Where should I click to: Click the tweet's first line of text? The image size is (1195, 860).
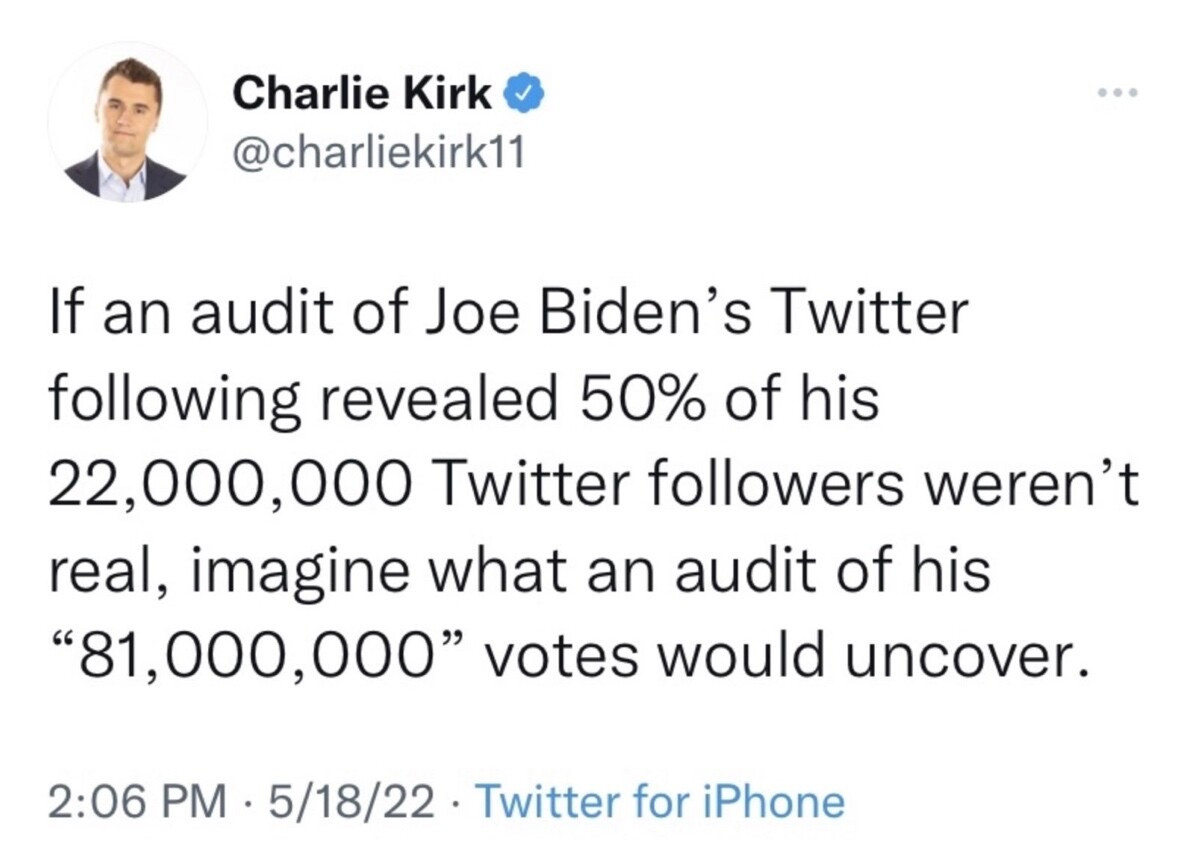pyautogui.click(x=509, y=314)
